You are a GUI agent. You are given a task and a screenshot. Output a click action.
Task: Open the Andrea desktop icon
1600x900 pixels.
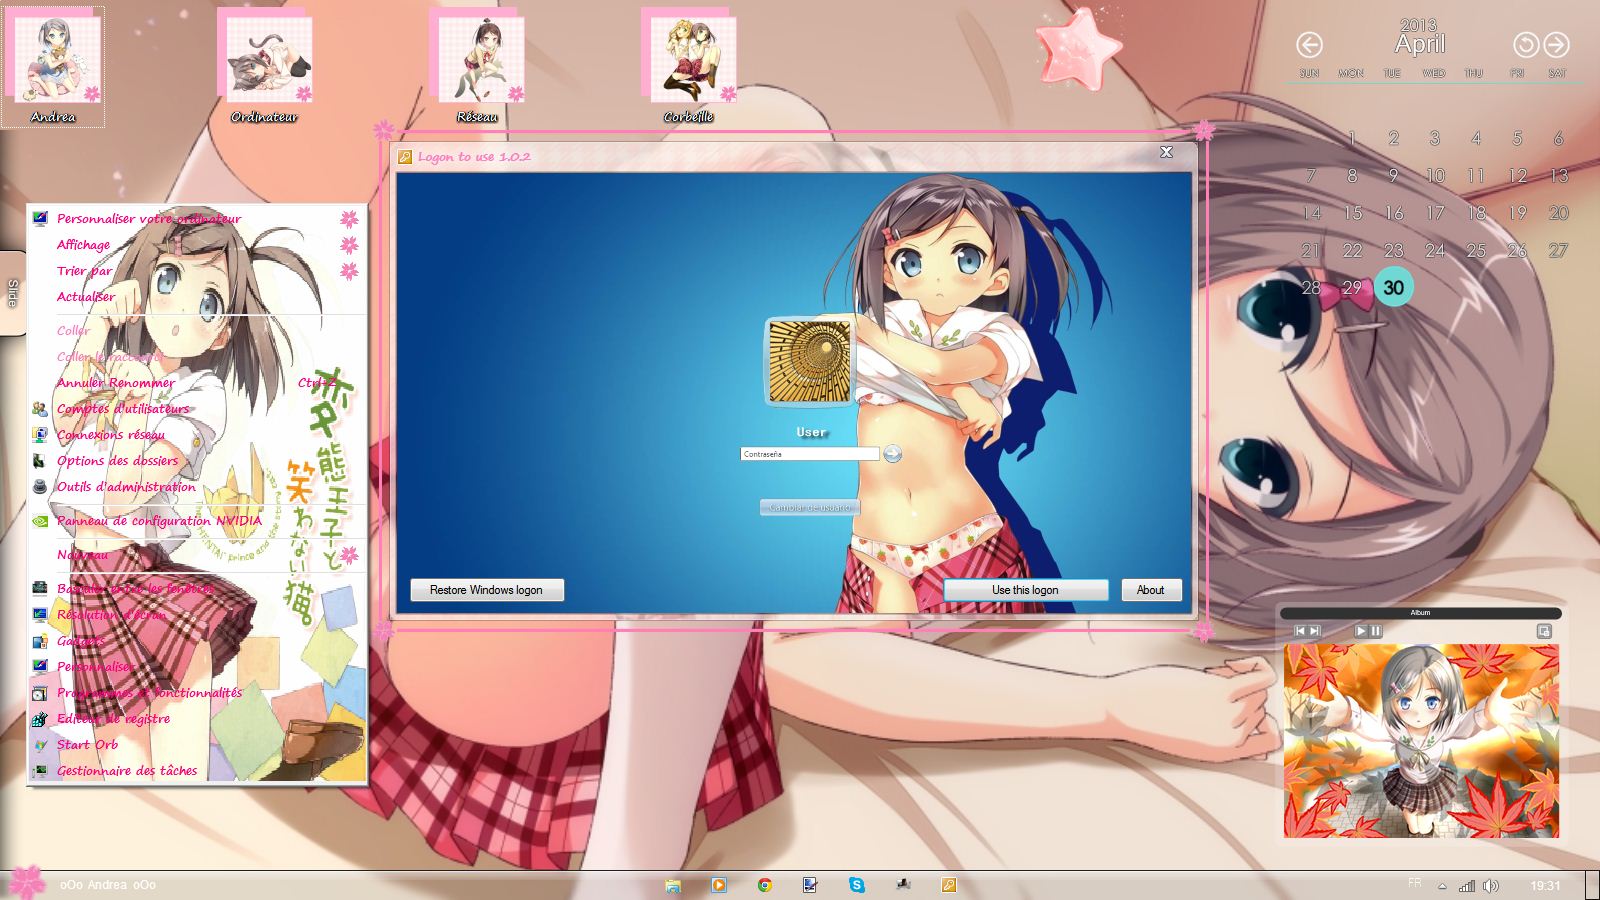[53, 66]
